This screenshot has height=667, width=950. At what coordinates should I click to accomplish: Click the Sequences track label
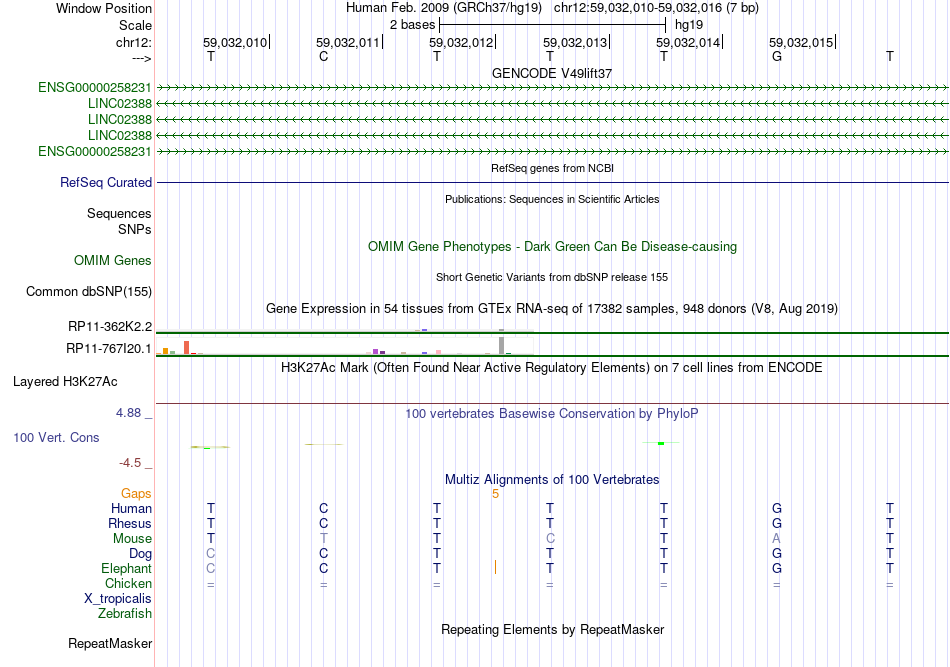point(119,213)
